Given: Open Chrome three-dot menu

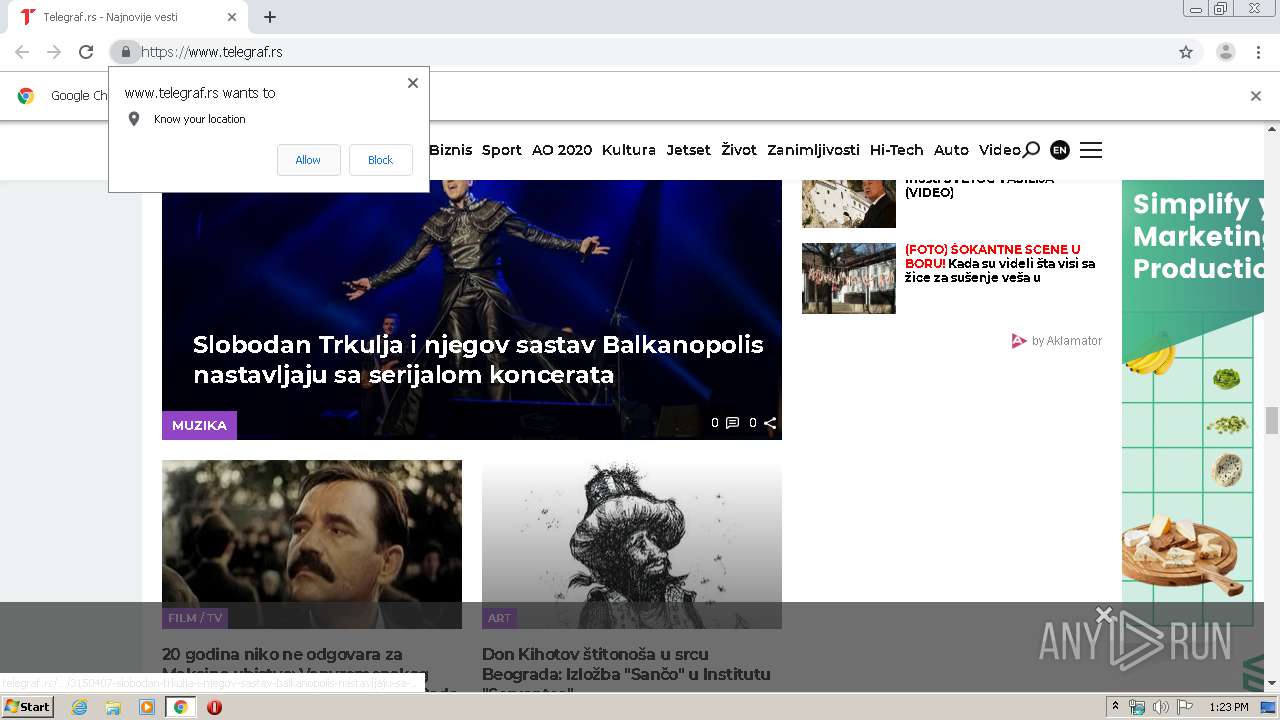Looking at the screenshot, I should [1258, 52].
